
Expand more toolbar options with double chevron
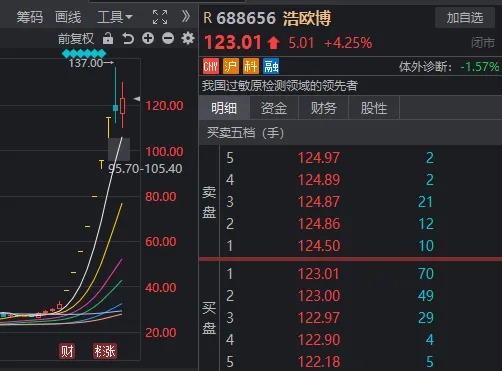coord(186,16)
